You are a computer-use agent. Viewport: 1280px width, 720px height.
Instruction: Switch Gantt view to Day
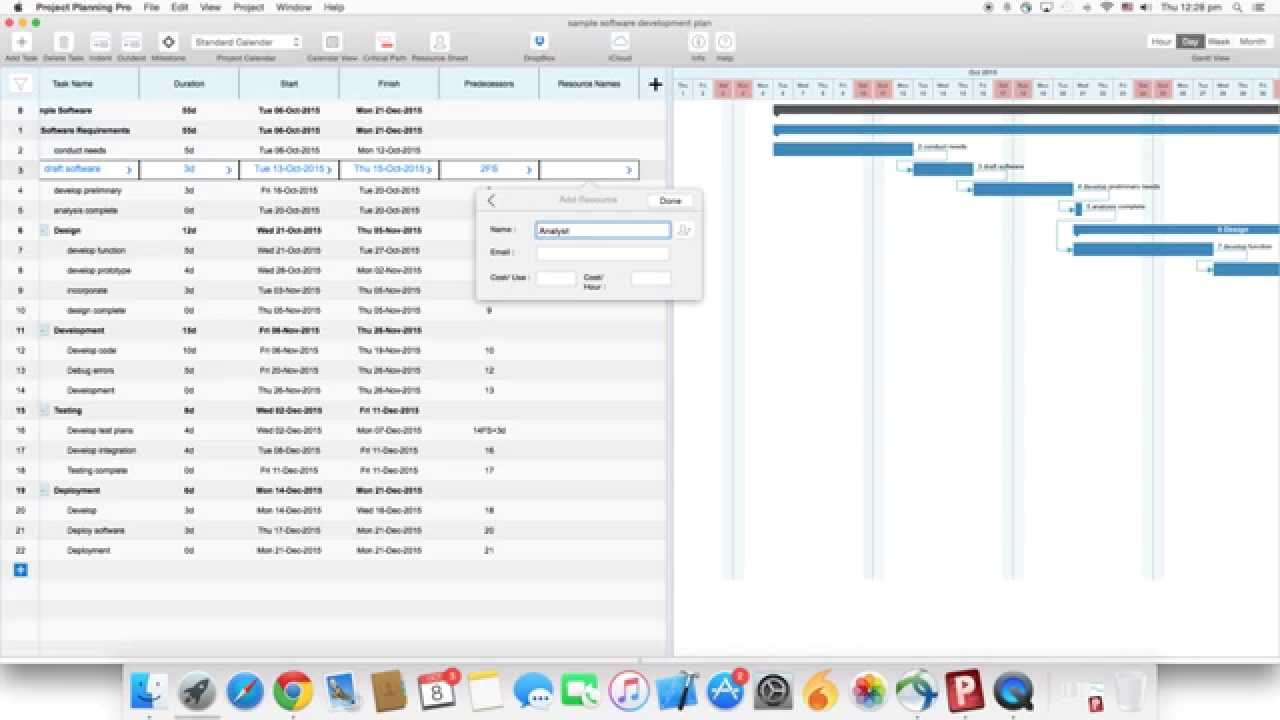pos(1190,42)
